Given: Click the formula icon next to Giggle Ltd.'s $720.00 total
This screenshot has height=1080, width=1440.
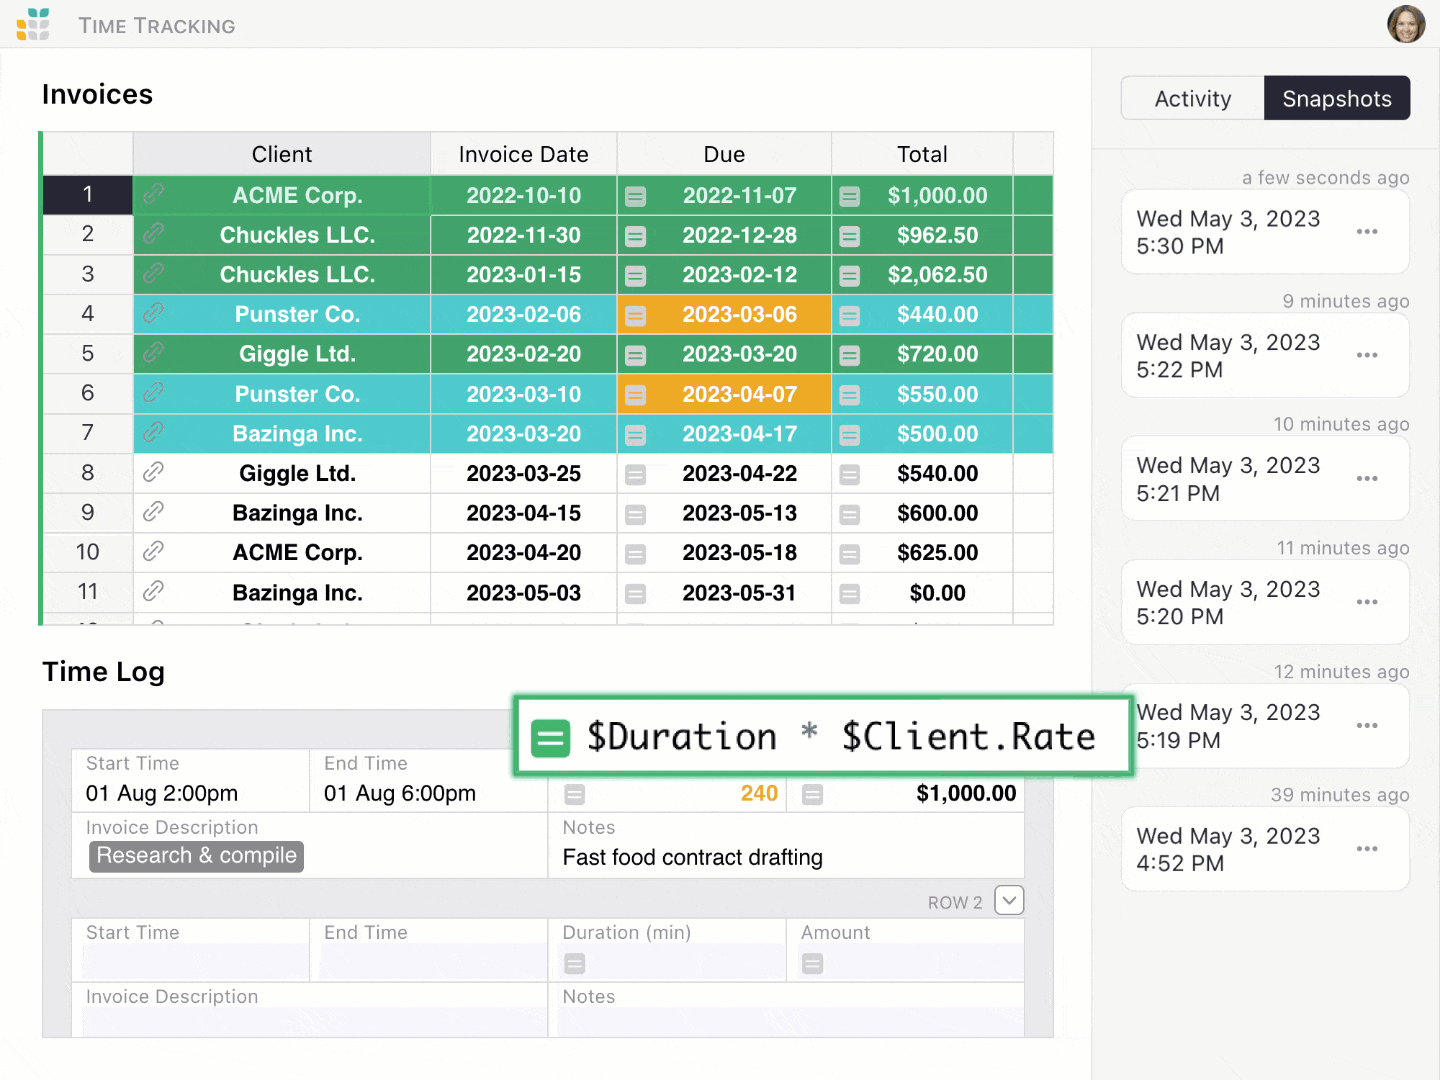Looking at the screenshot, I should [849, 353].
